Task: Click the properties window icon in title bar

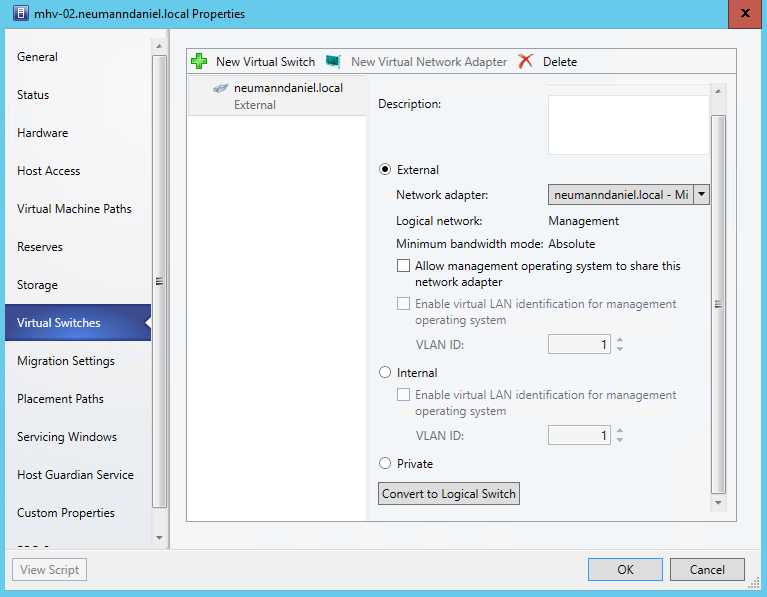Action: coord(19,14)
